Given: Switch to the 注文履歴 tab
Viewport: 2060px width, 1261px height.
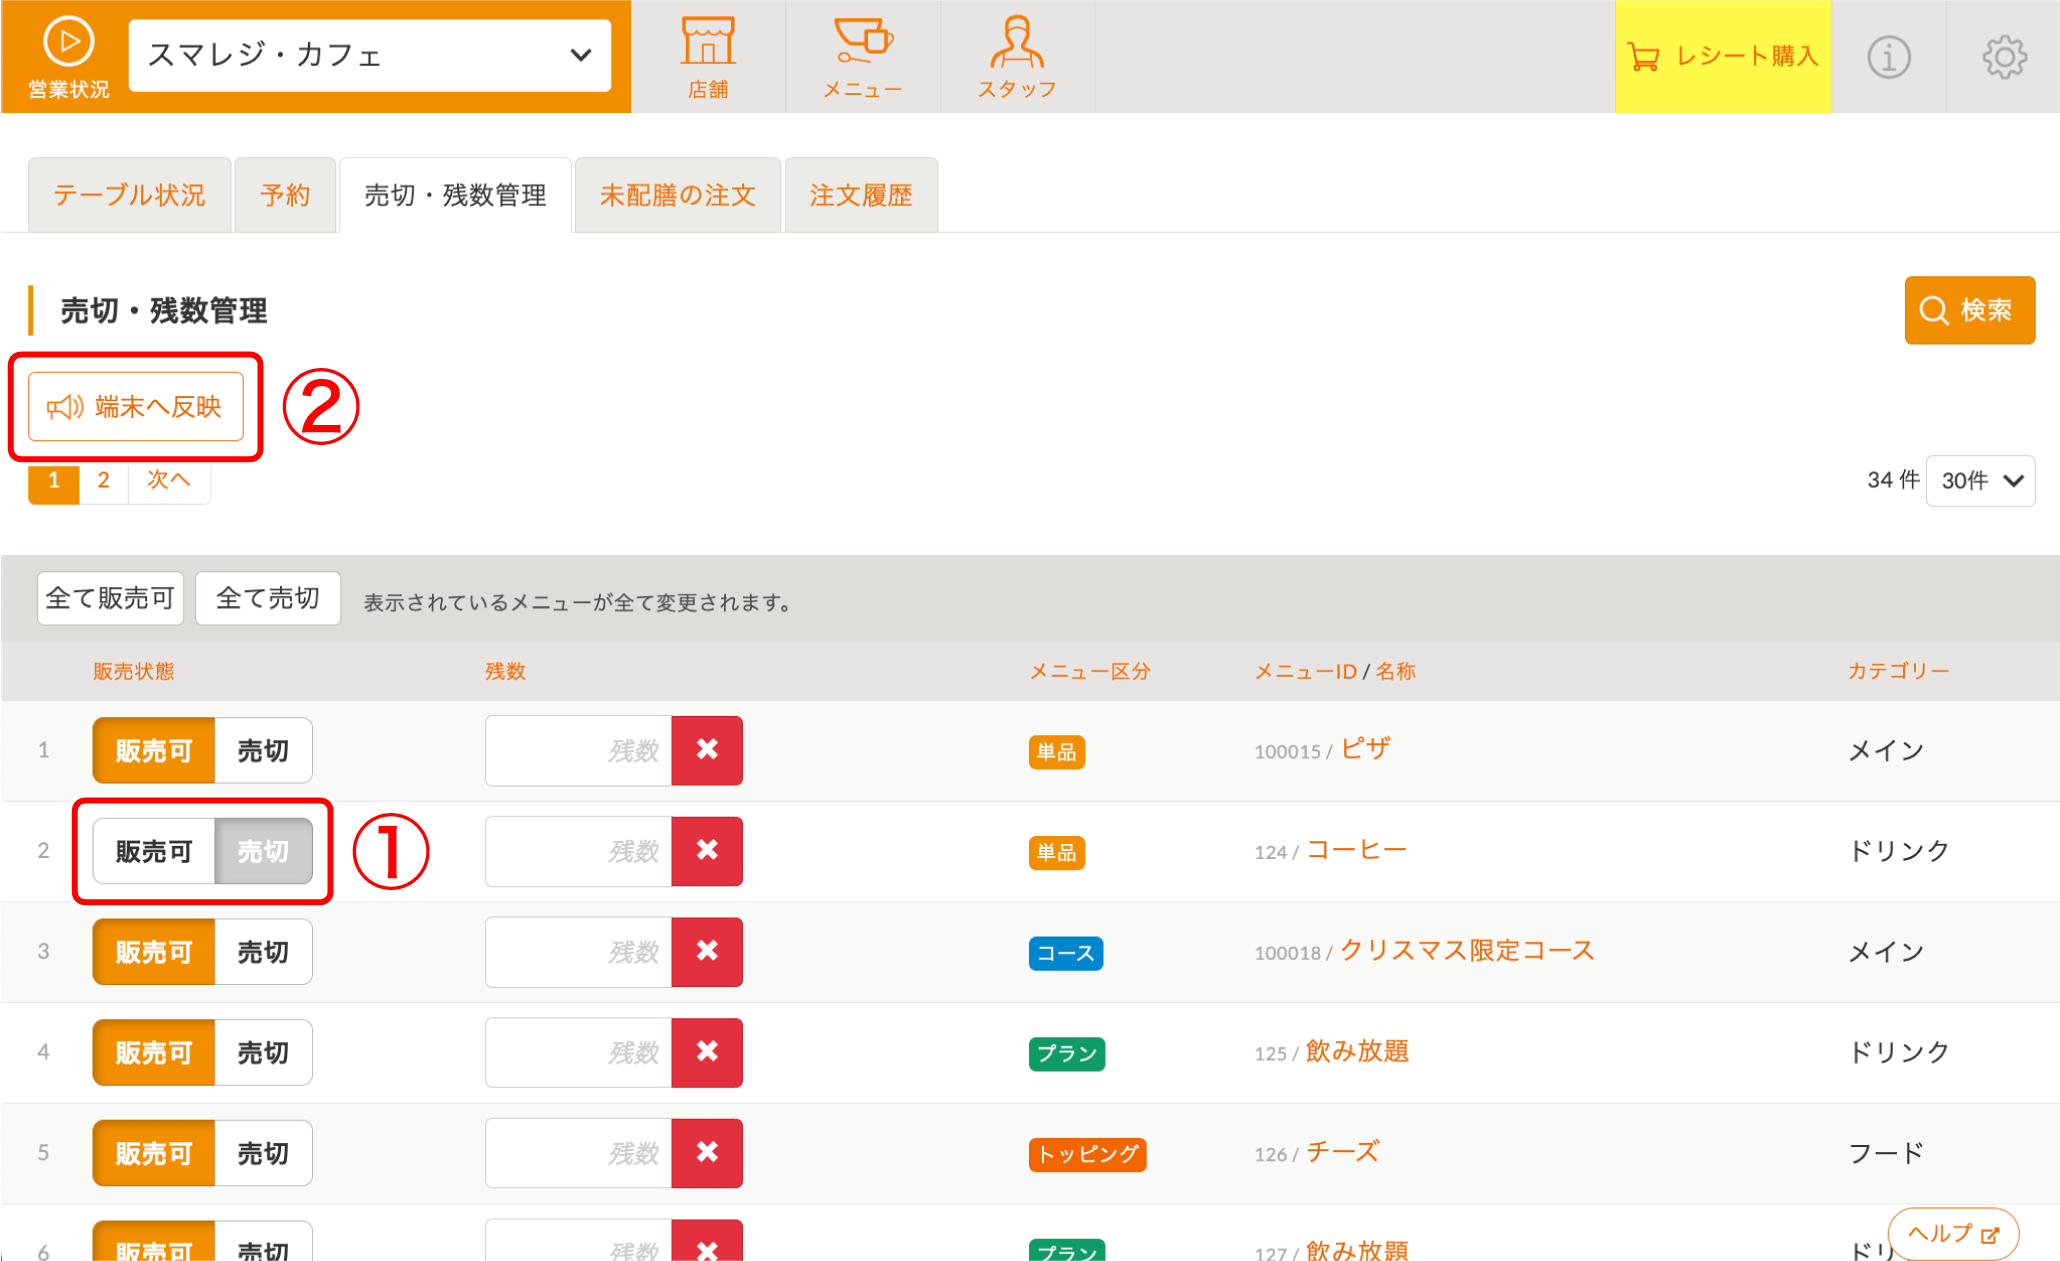Looking at the screenshot, I should point(861,195).
